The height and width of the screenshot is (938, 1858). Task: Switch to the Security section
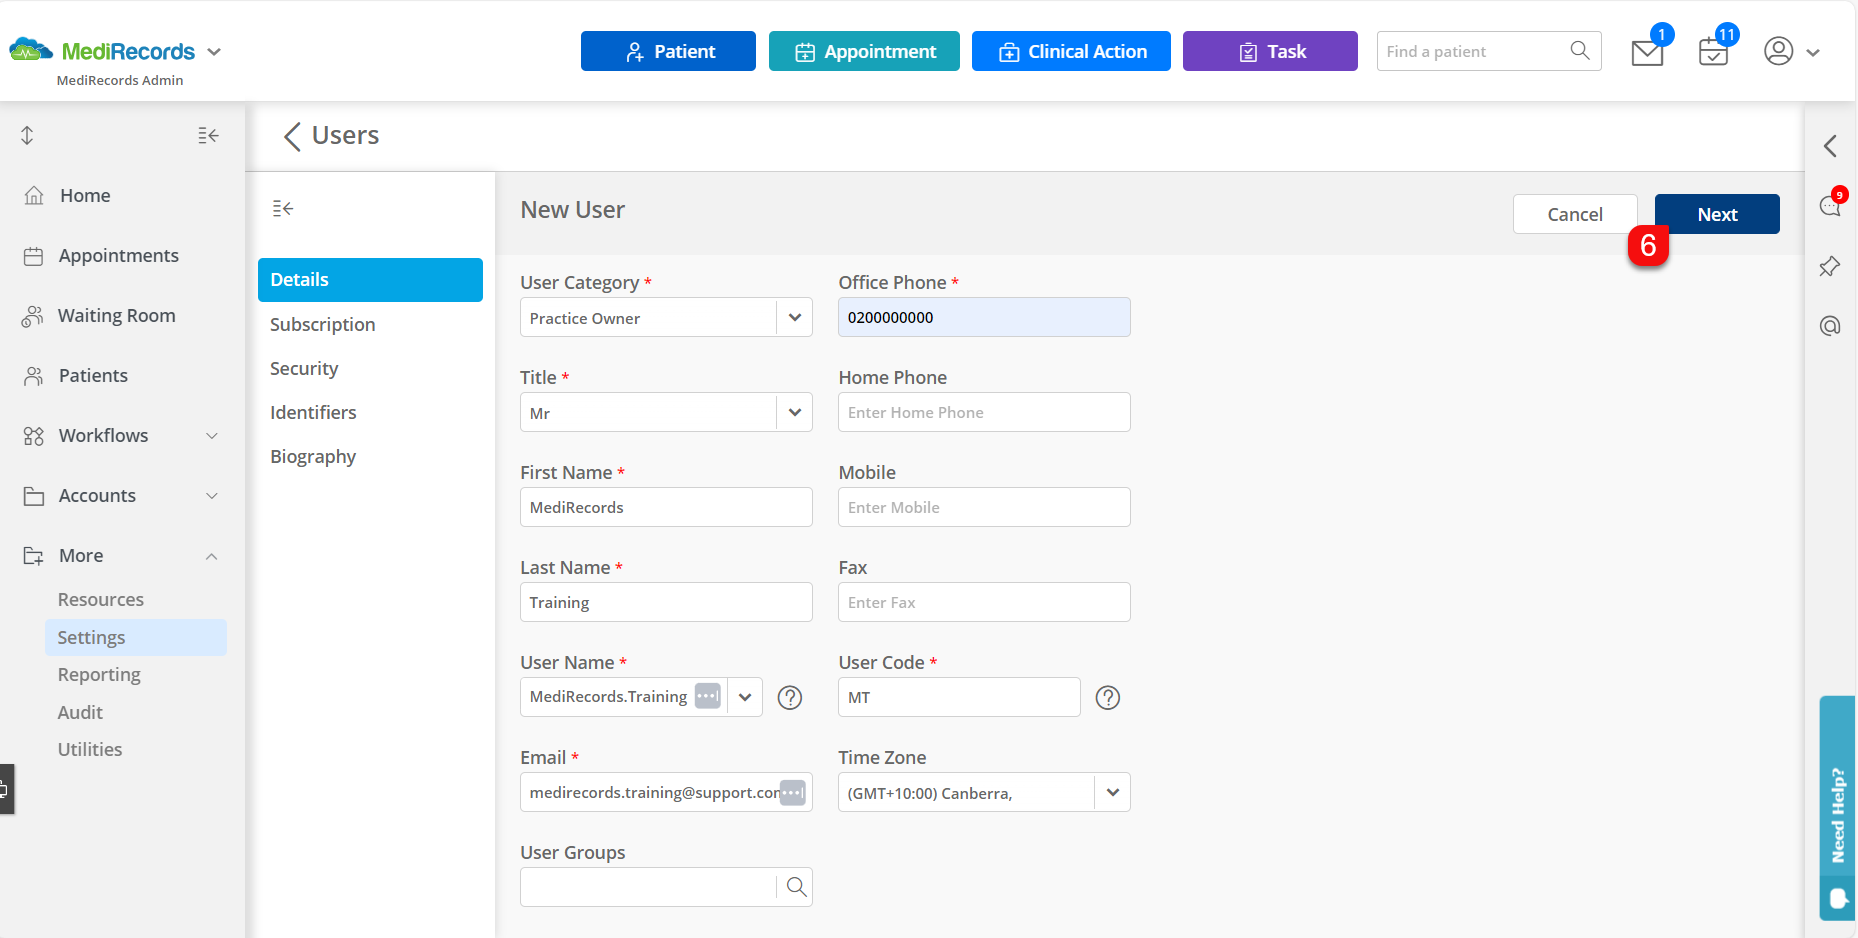(x=303, y=368)
